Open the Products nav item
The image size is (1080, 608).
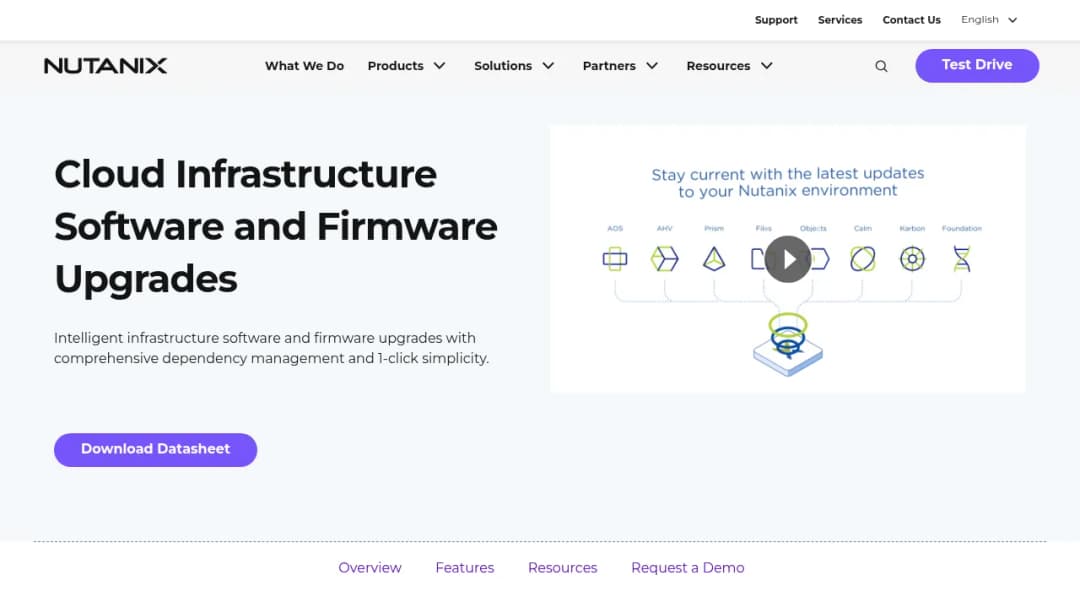[395, 66]
